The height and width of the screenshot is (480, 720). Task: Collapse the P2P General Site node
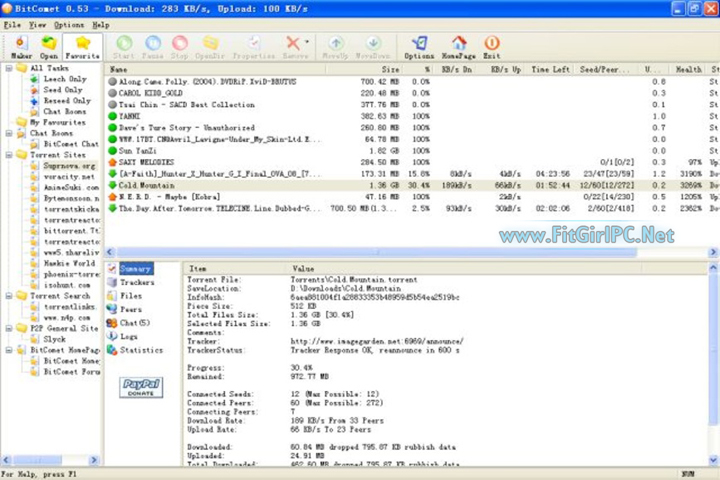[x=8, y=328]
